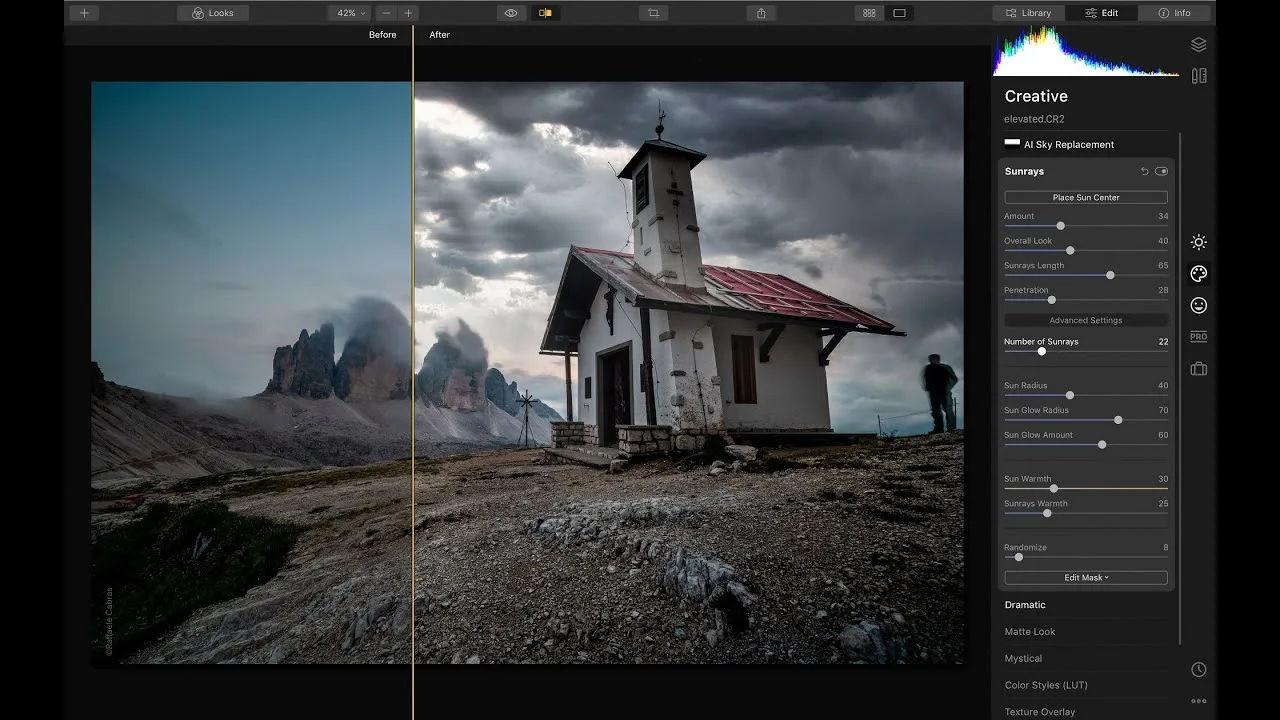Open the History clock icon
The width and height of the screenshot is (1280, 720).
(1199, 669)
